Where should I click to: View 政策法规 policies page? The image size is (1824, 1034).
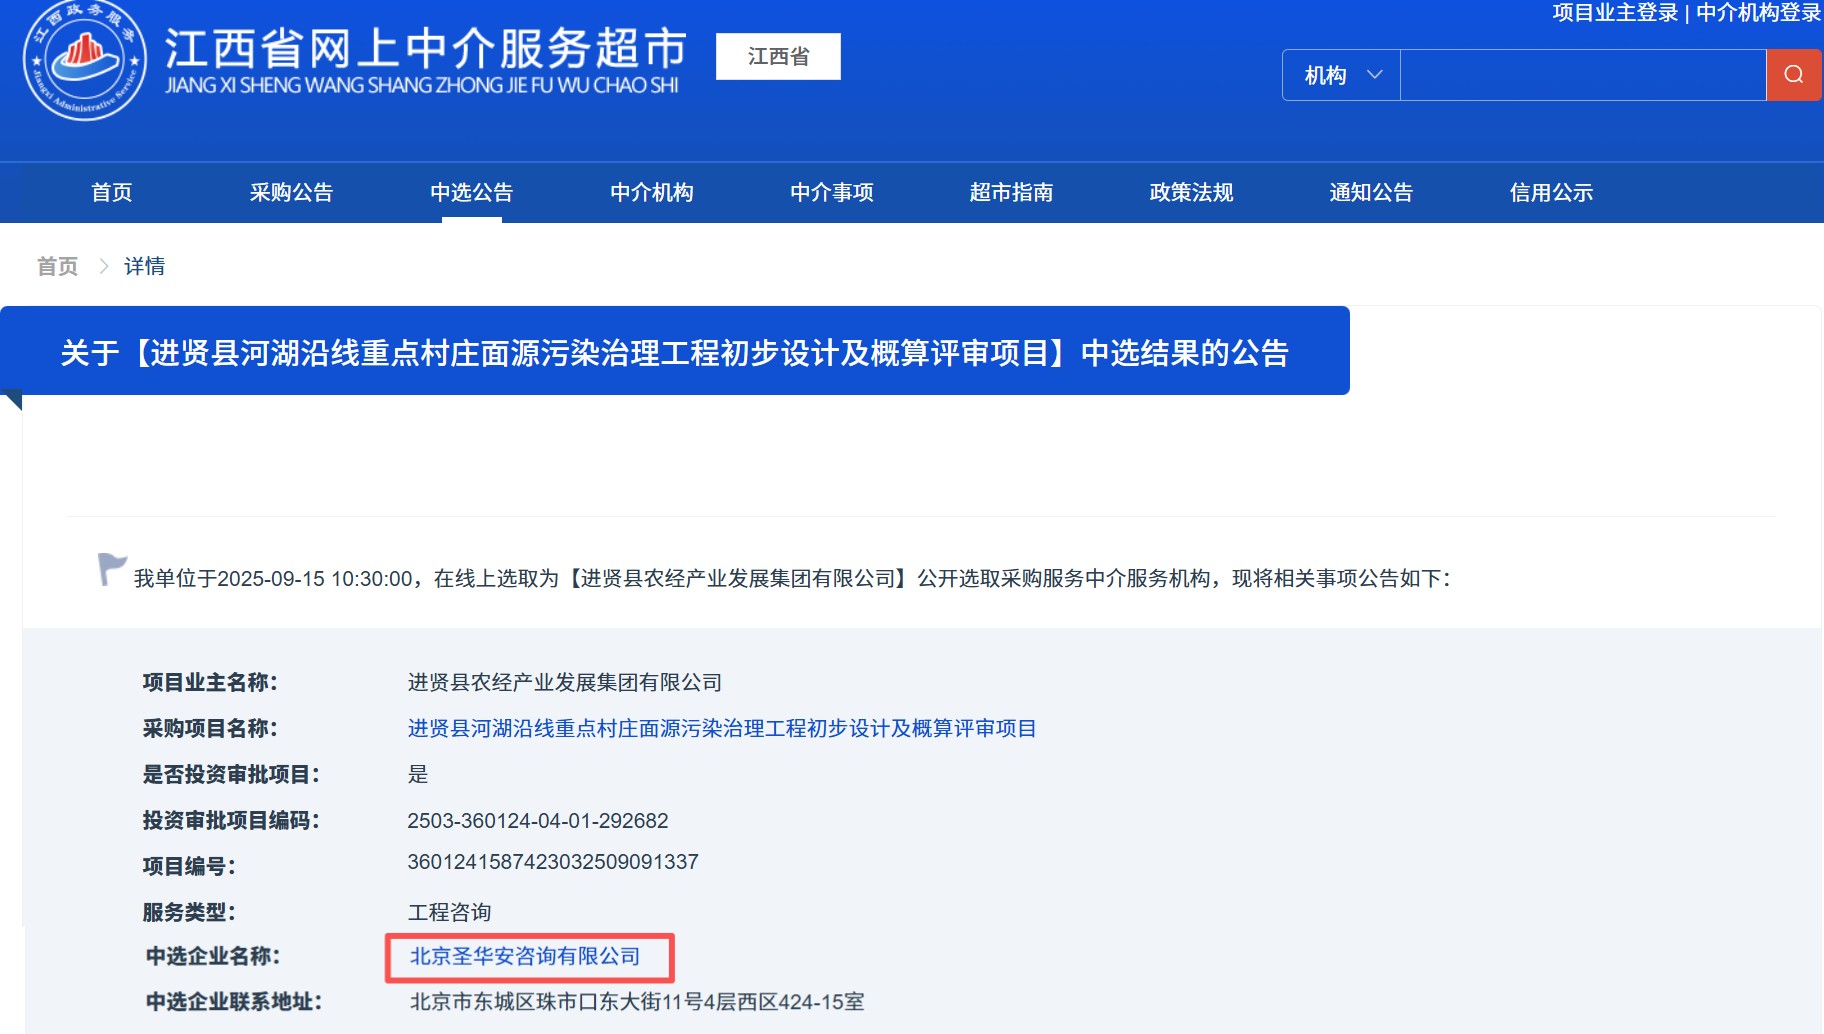pyautogui.click(x=1191, y=192)
